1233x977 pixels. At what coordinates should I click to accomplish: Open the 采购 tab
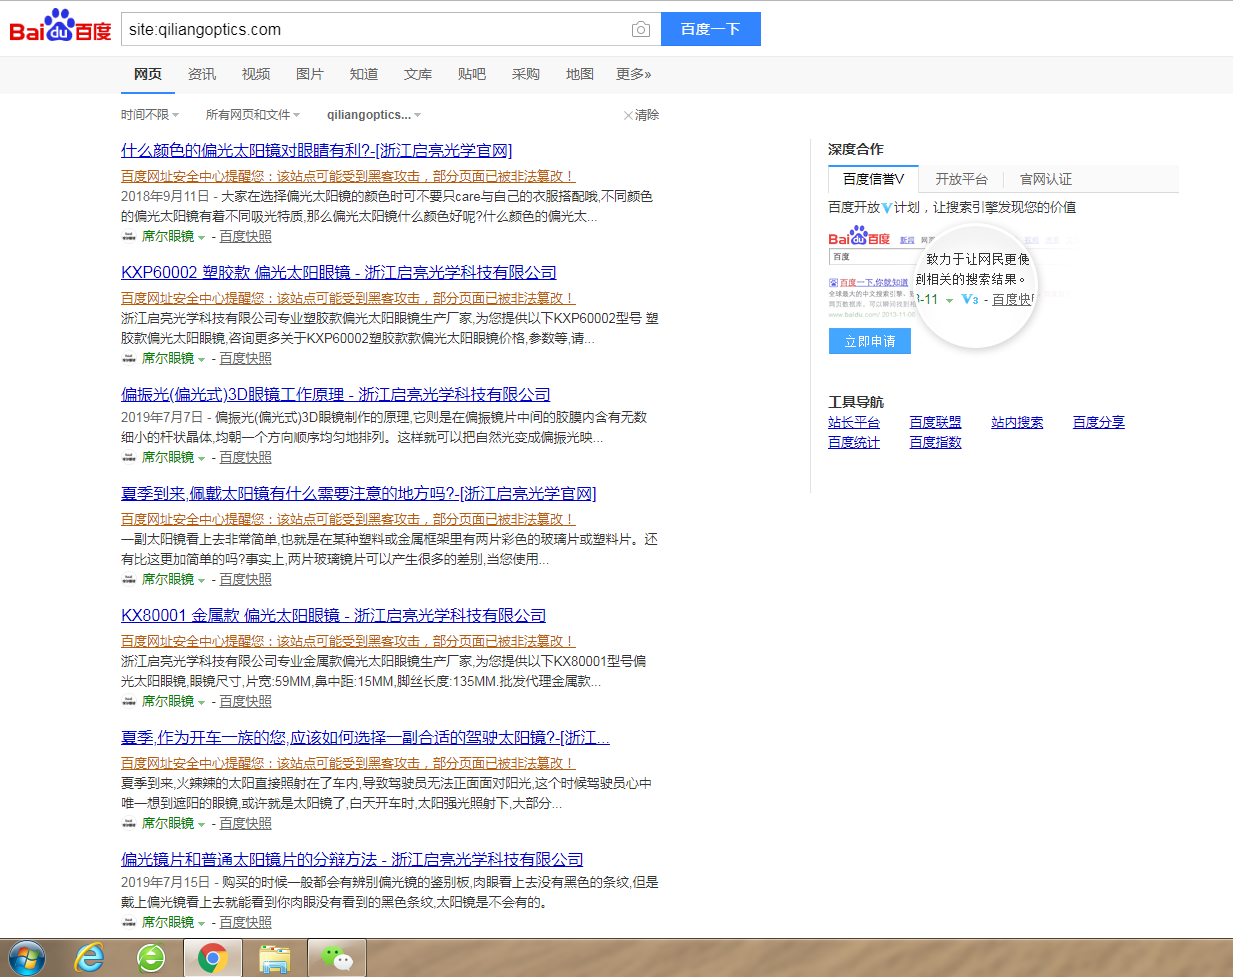point(526,74)
